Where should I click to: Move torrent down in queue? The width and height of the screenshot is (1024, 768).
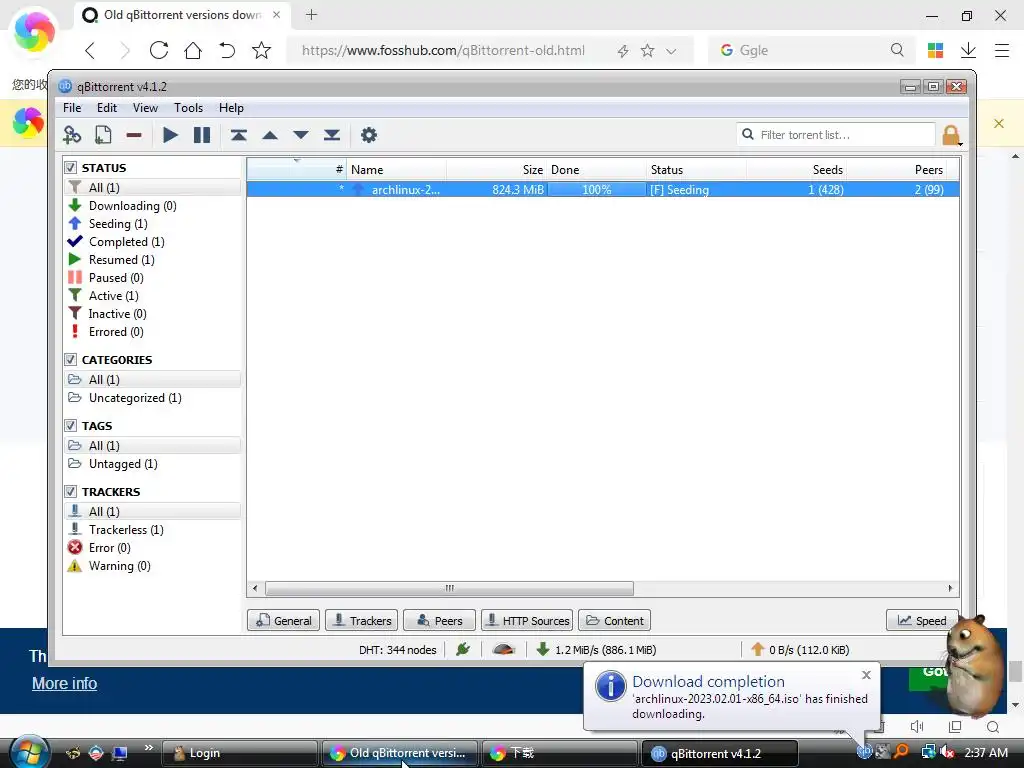click(x=300, y=135)
